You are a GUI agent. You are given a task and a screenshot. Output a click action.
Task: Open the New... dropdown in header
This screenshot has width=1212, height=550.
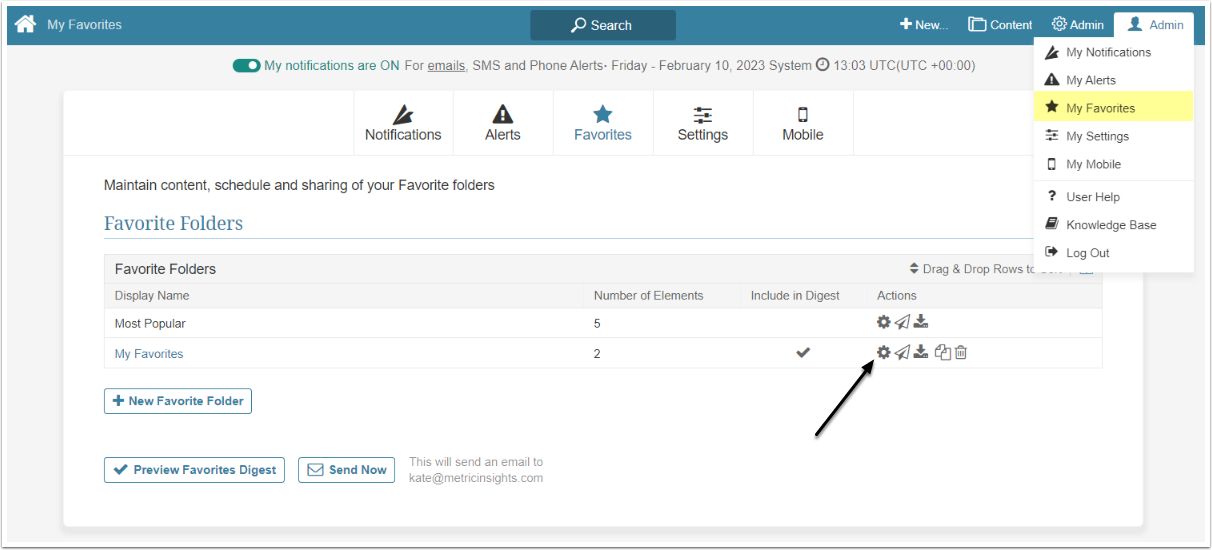923,25
